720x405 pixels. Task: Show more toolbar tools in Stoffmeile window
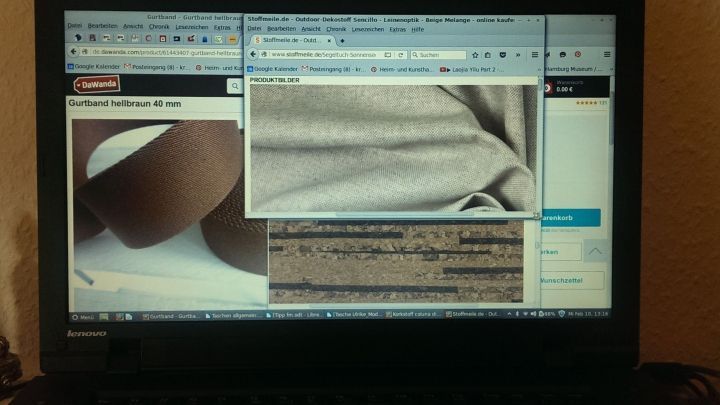[x=518, y=55]
